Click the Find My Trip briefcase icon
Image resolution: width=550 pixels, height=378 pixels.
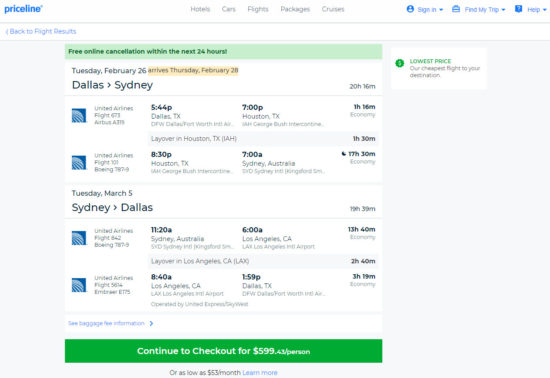pyautogui.click(x=456, y=9)
